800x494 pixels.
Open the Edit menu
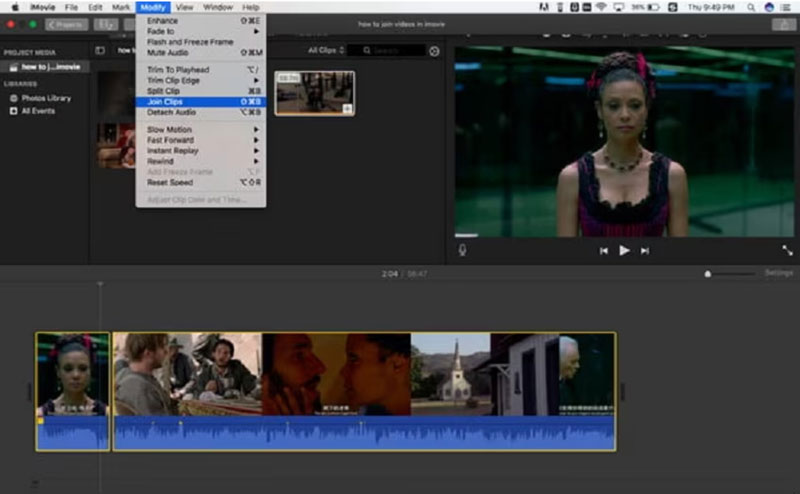pos(95,7)
